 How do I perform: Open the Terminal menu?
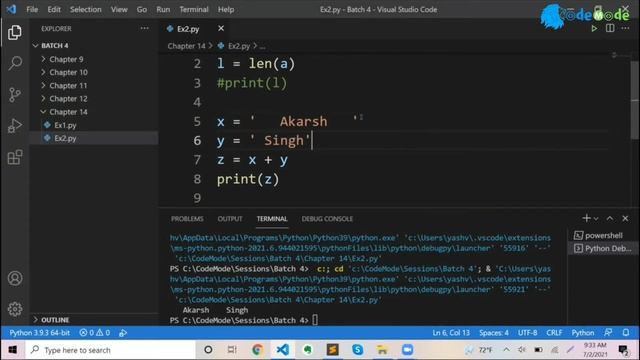pyautogui.click(x=194, y=9)
